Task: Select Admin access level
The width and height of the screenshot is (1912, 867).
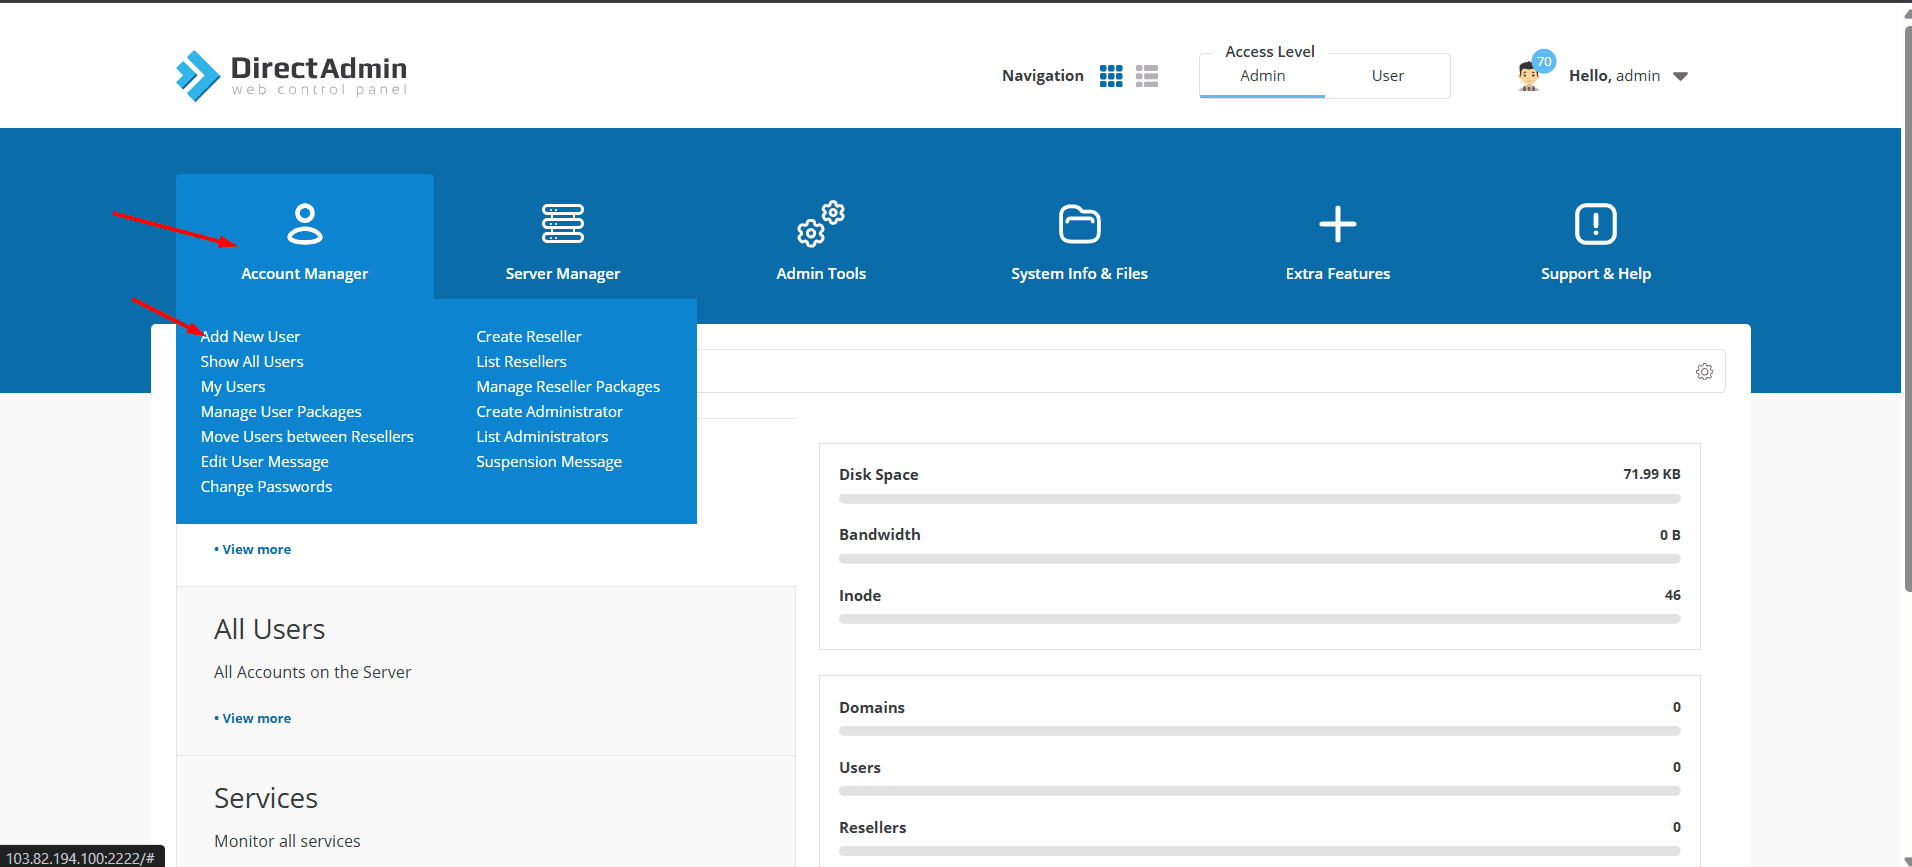Action: 1262,76
